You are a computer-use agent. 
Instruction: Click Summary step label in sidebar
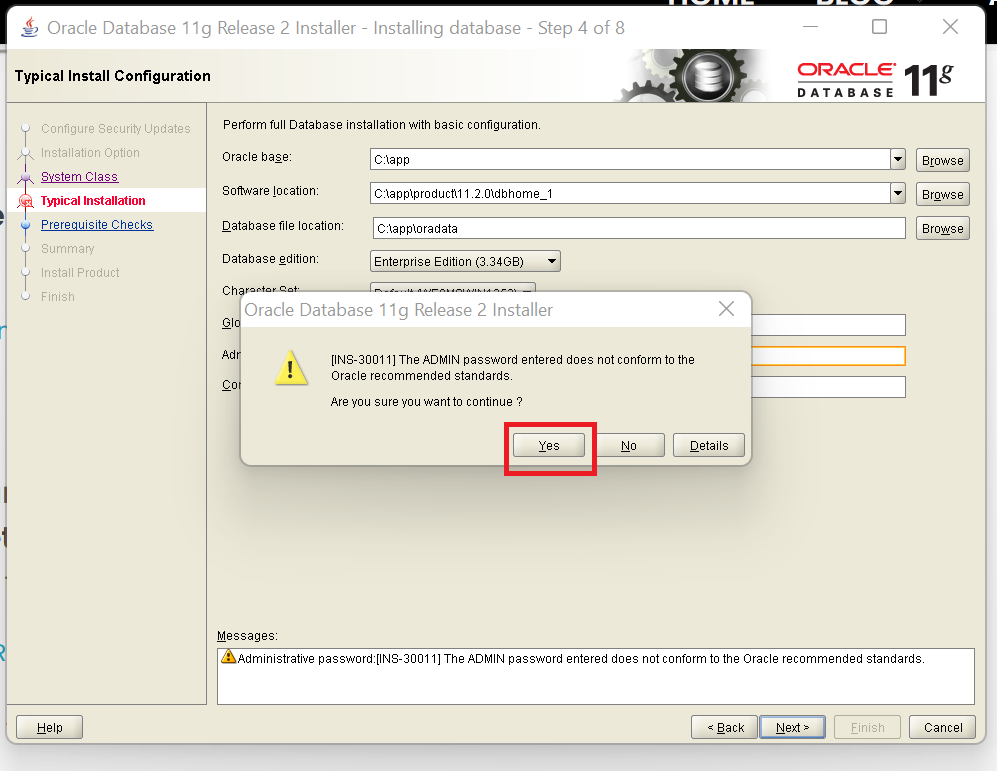(x=67, y=249)
